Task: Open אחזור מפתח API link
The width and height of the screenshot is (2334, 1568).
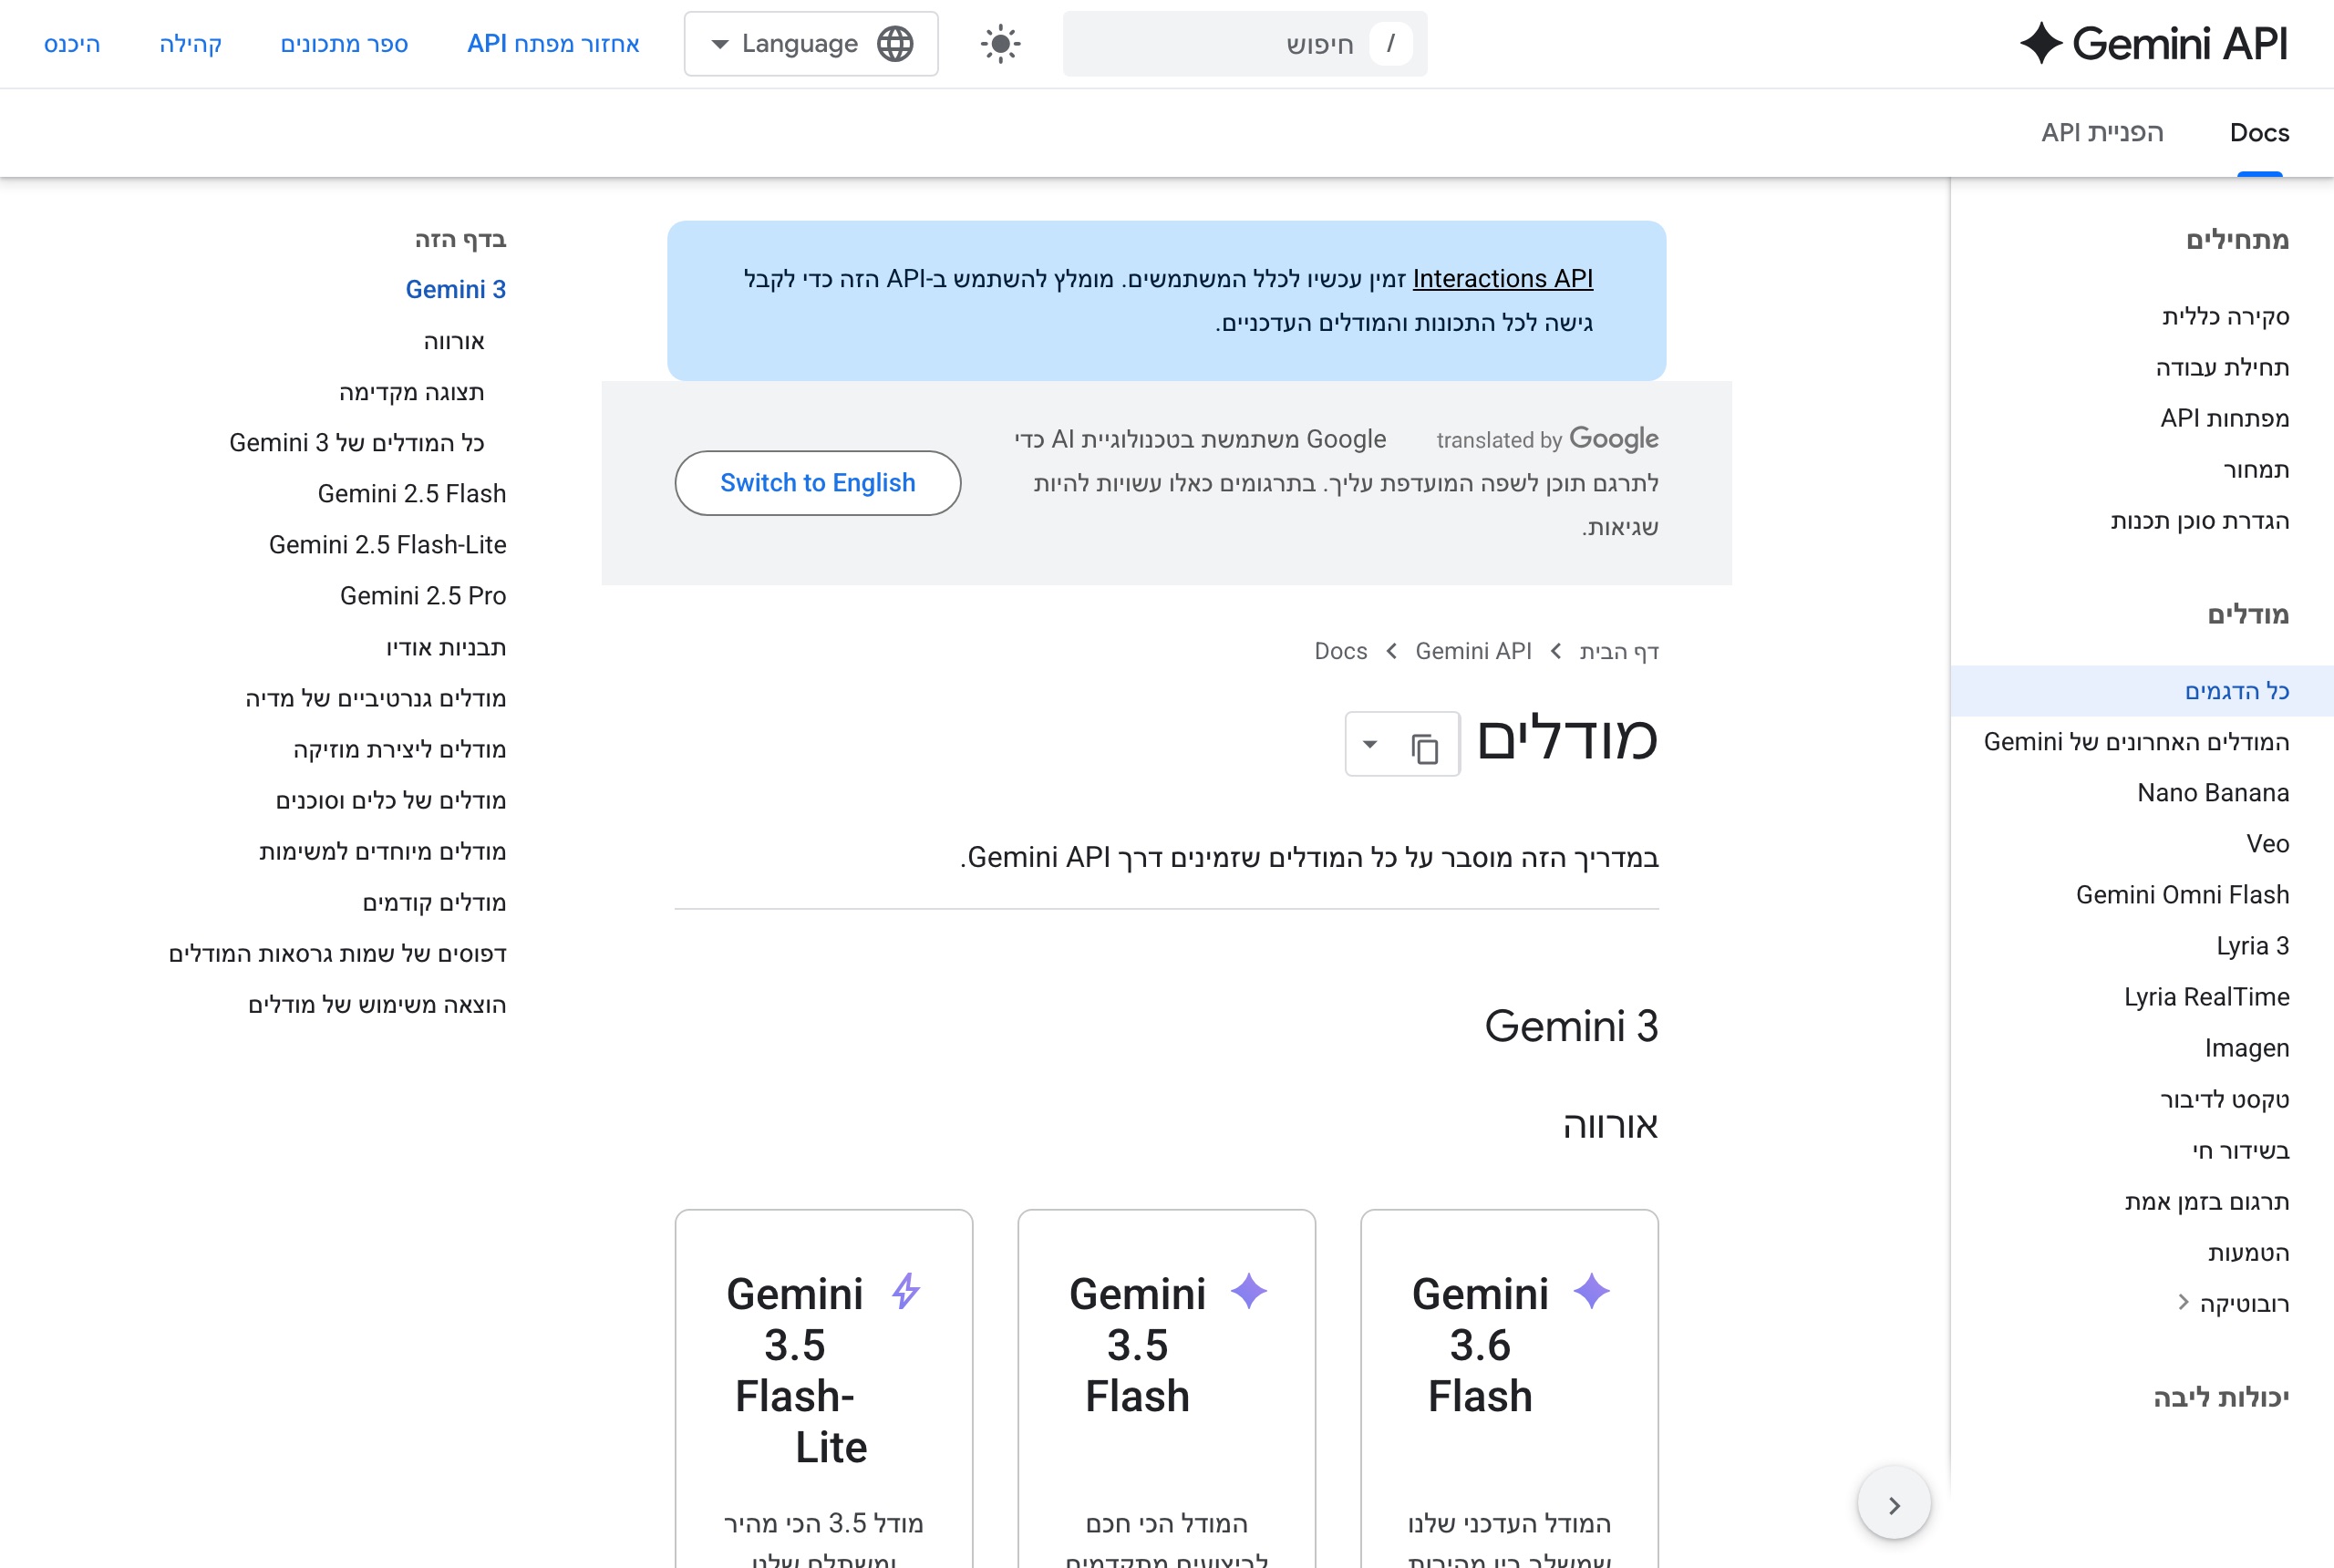Action: 553,44
